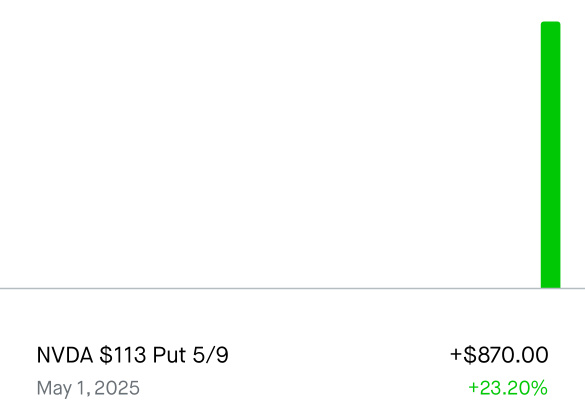585x417 pixels.
Task: Click white gap below the chart baseline
Action: coord(292,313)
